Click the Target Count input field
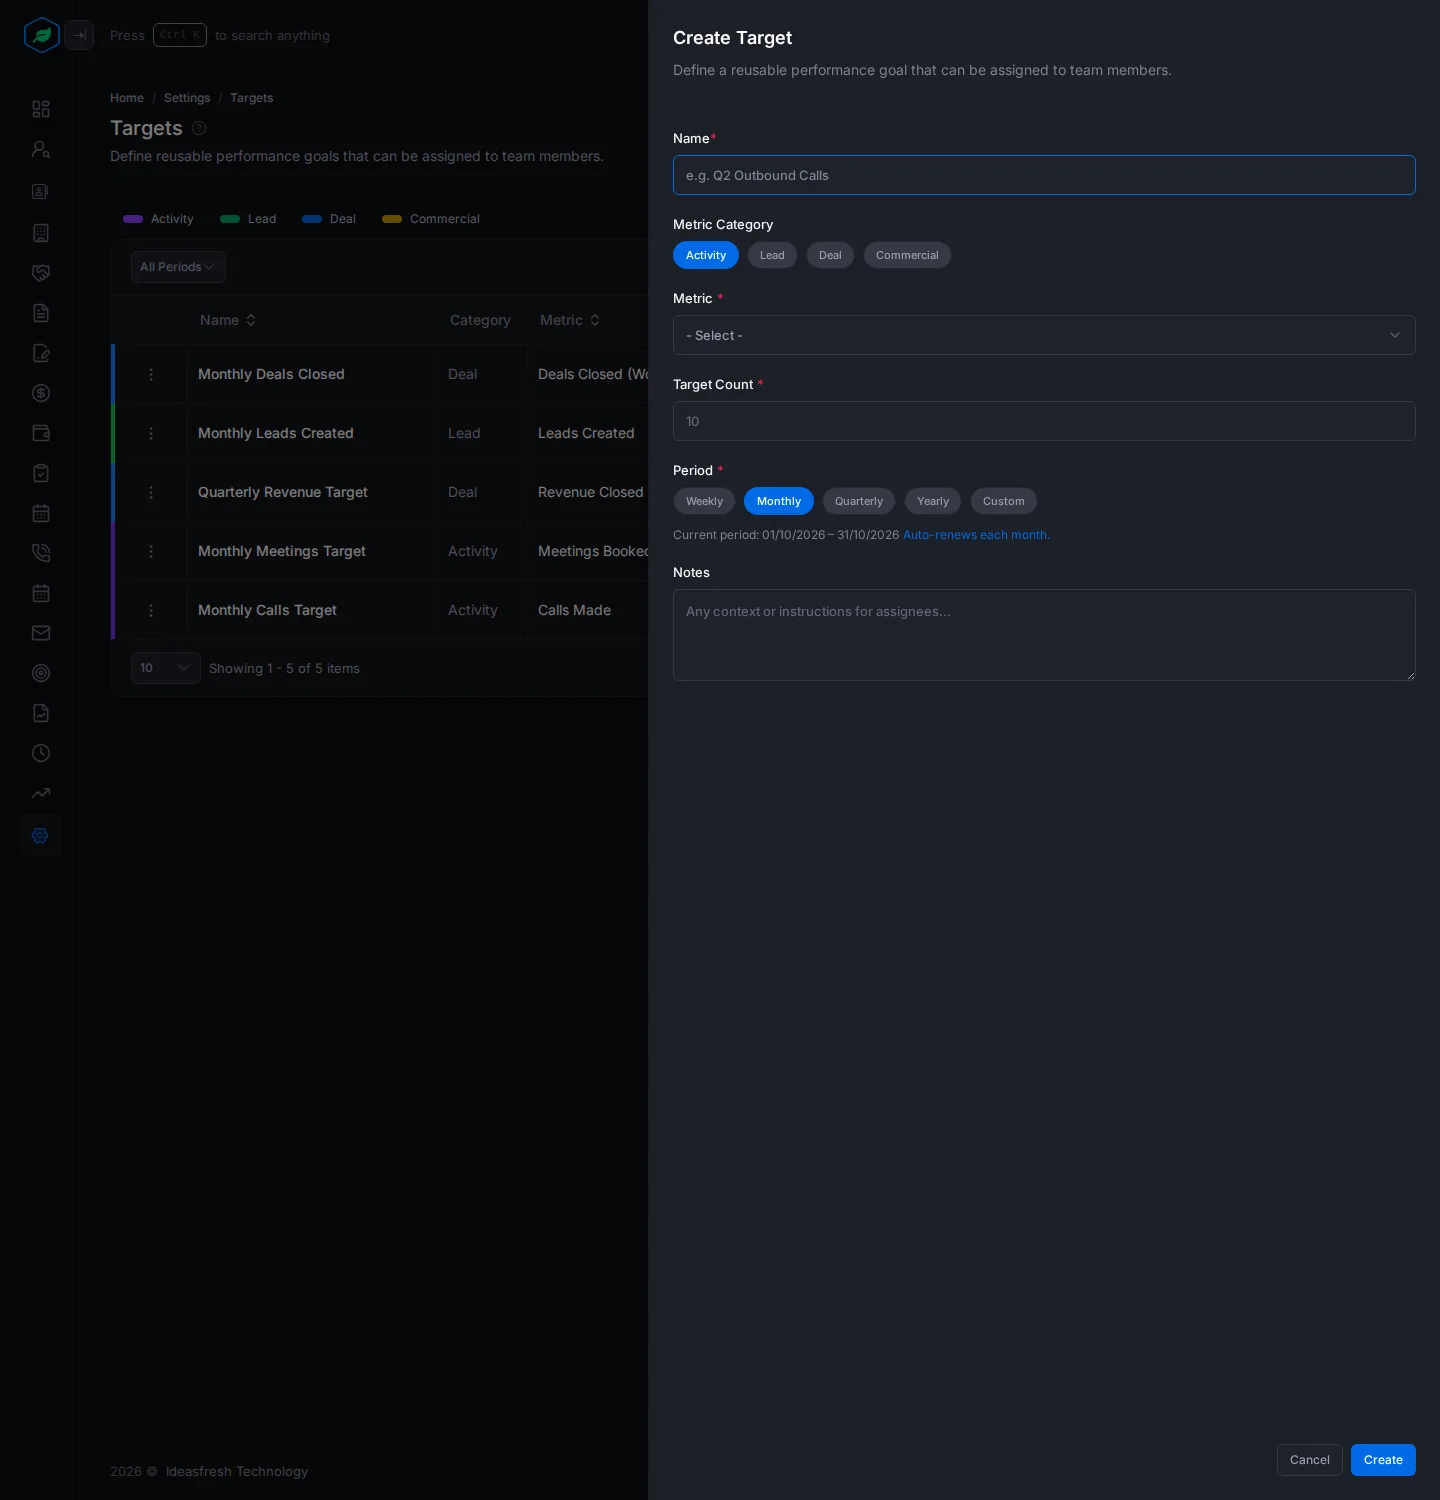Image resolution: width=1440 pixels, height=1500 pixels. 1044,421
